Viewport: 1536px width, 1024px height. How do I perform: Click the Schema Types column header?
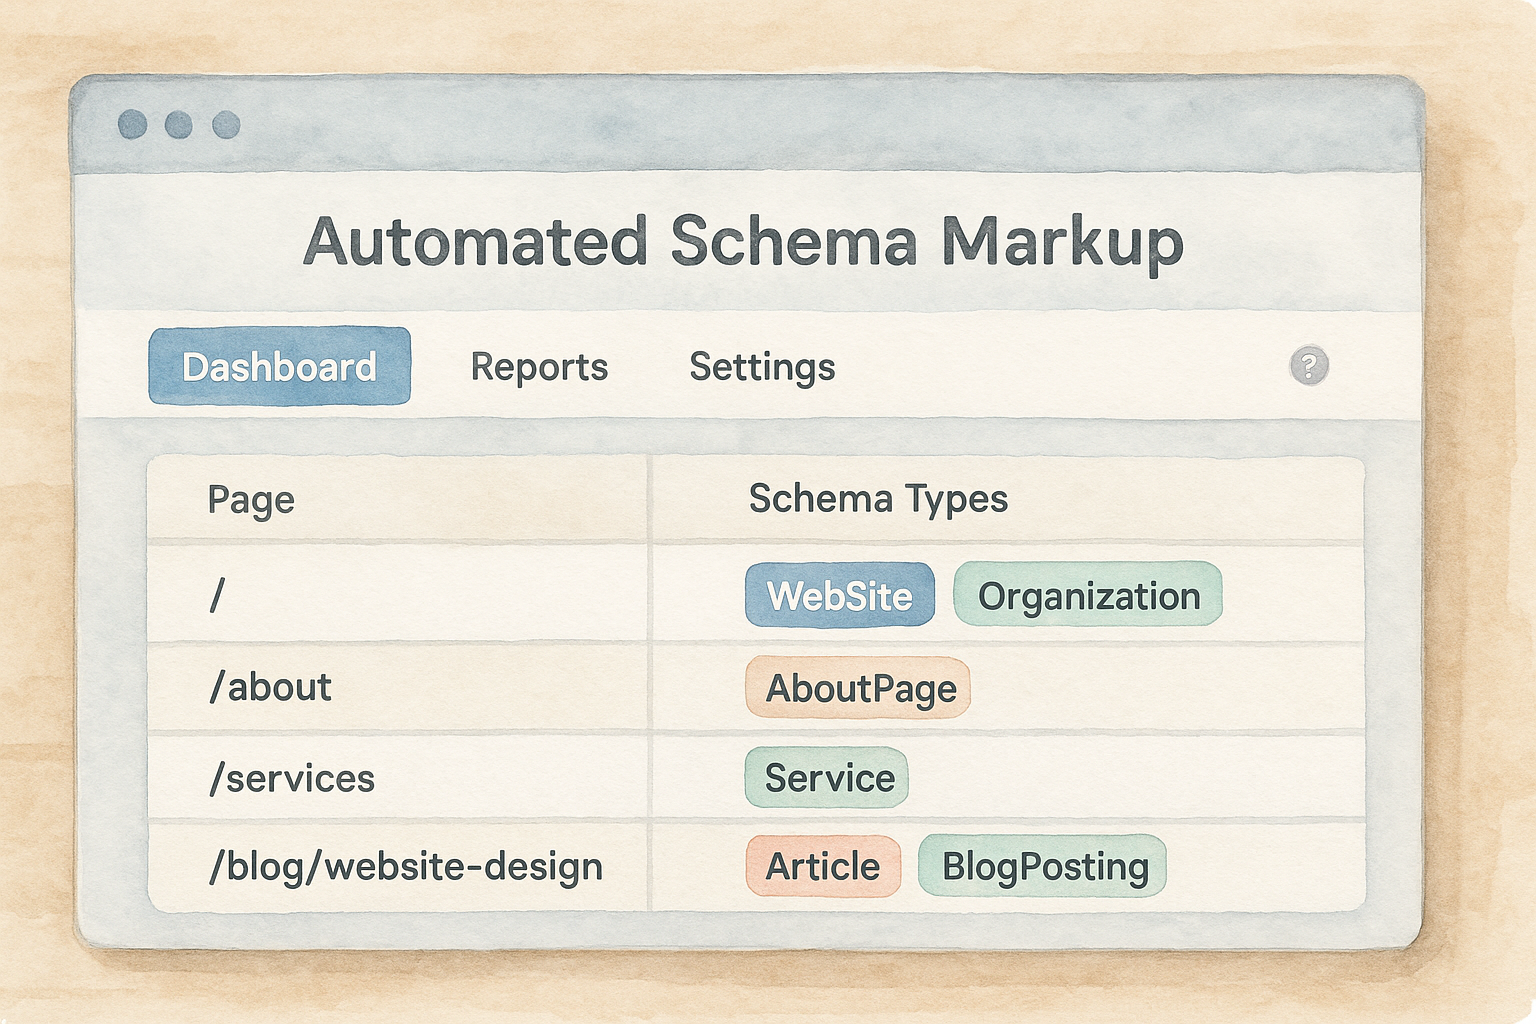878,499
